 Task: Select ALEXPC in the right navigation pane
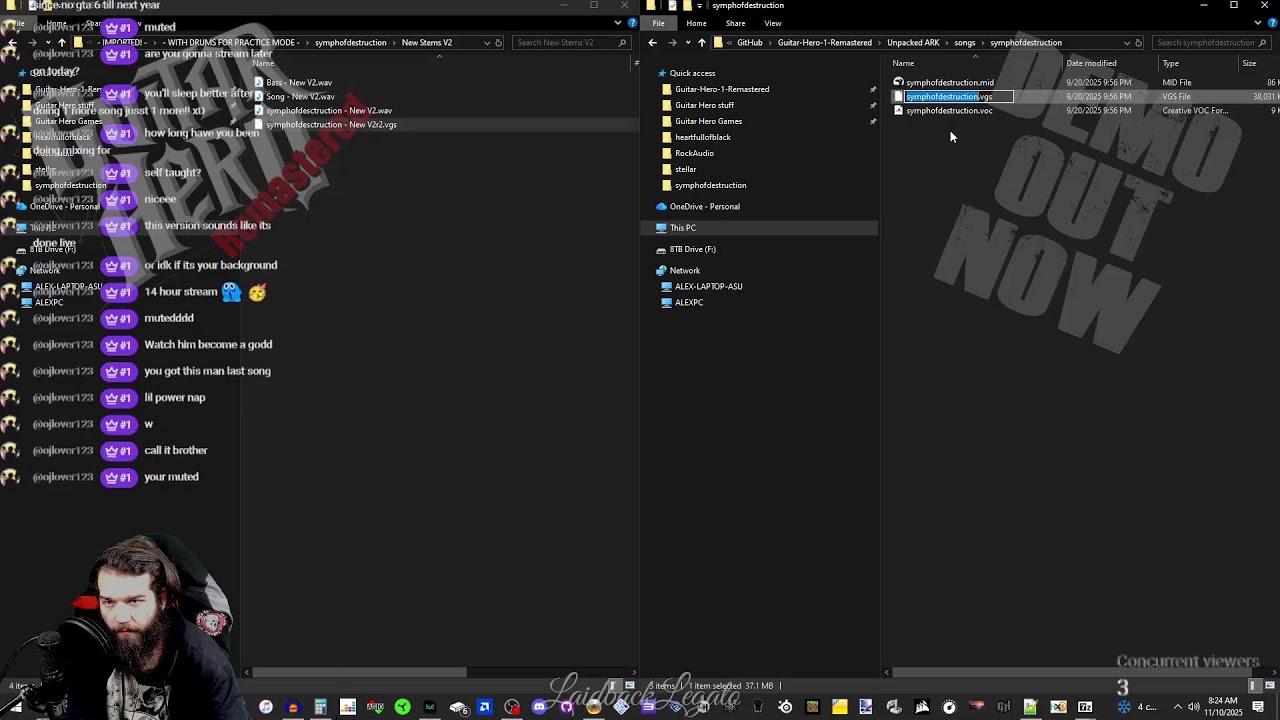point(688,303)
